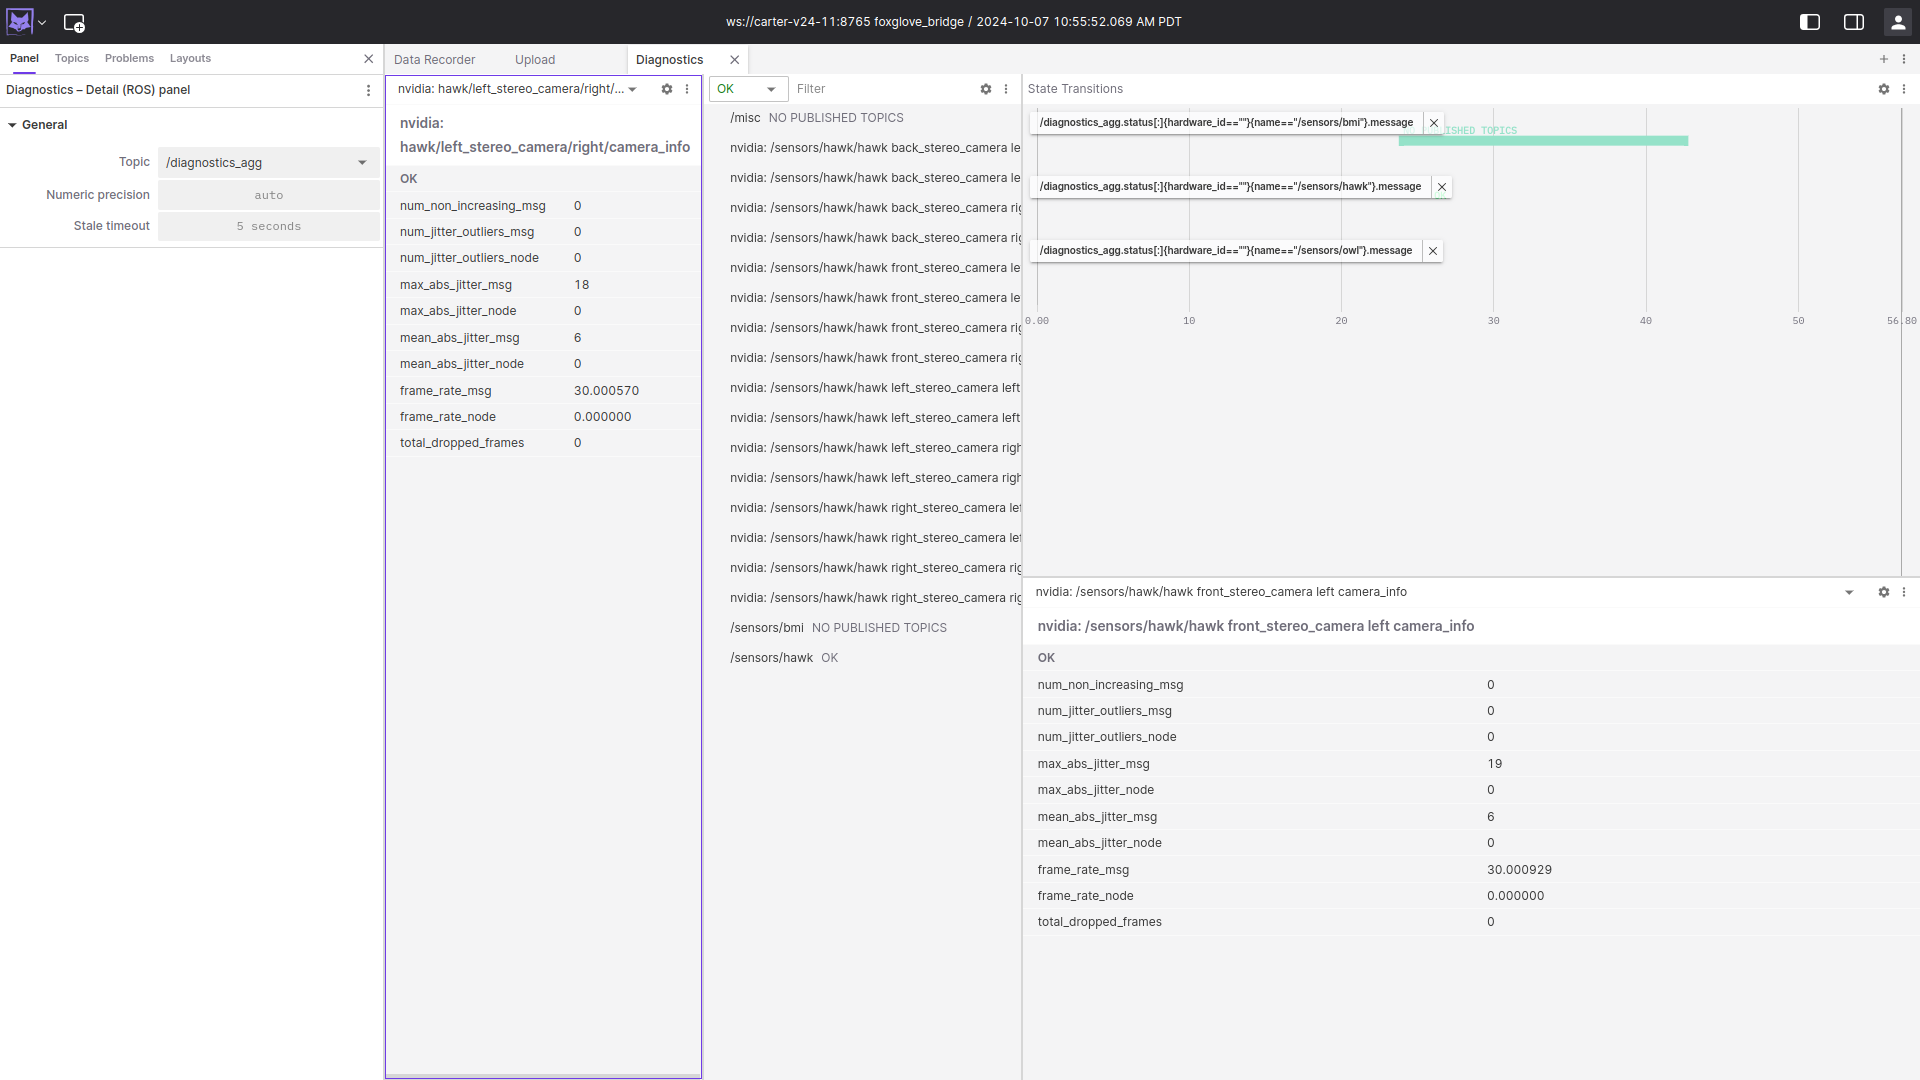
Task: Toggle the left sidebar icon
Action: (x=1810, y=21)
